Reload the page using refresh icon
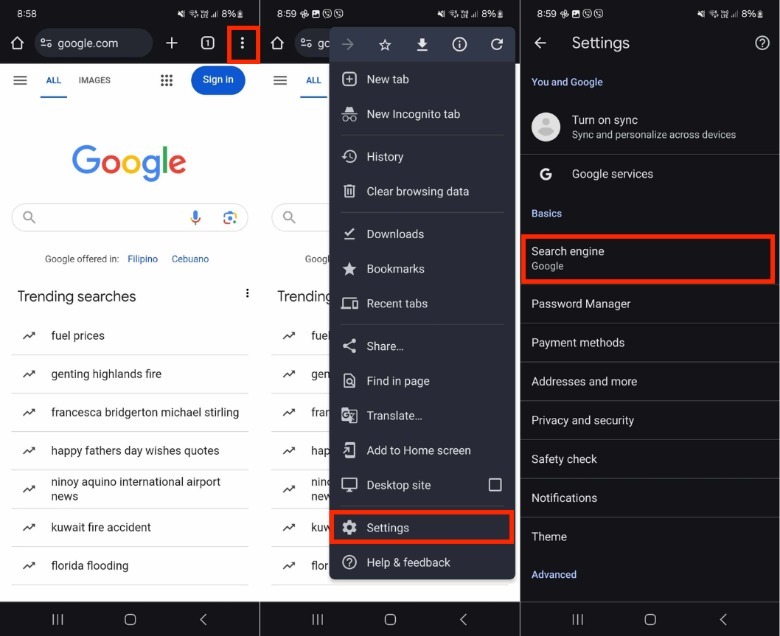Viewport: 780px width, 636px height. tap(496, 45)
